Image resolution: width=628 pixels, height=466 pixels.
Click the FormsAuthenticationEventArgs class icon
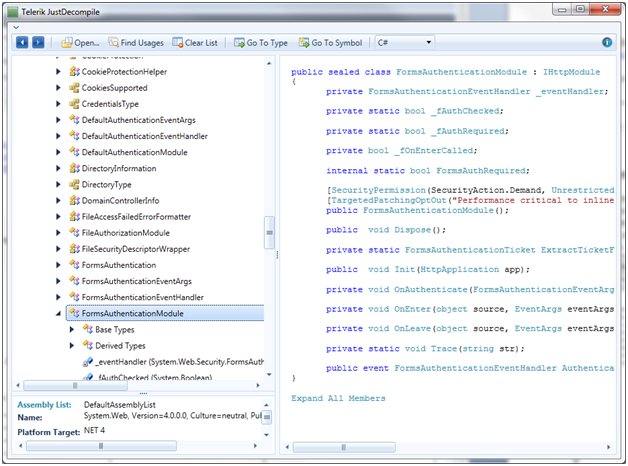[x=74, y=281]
